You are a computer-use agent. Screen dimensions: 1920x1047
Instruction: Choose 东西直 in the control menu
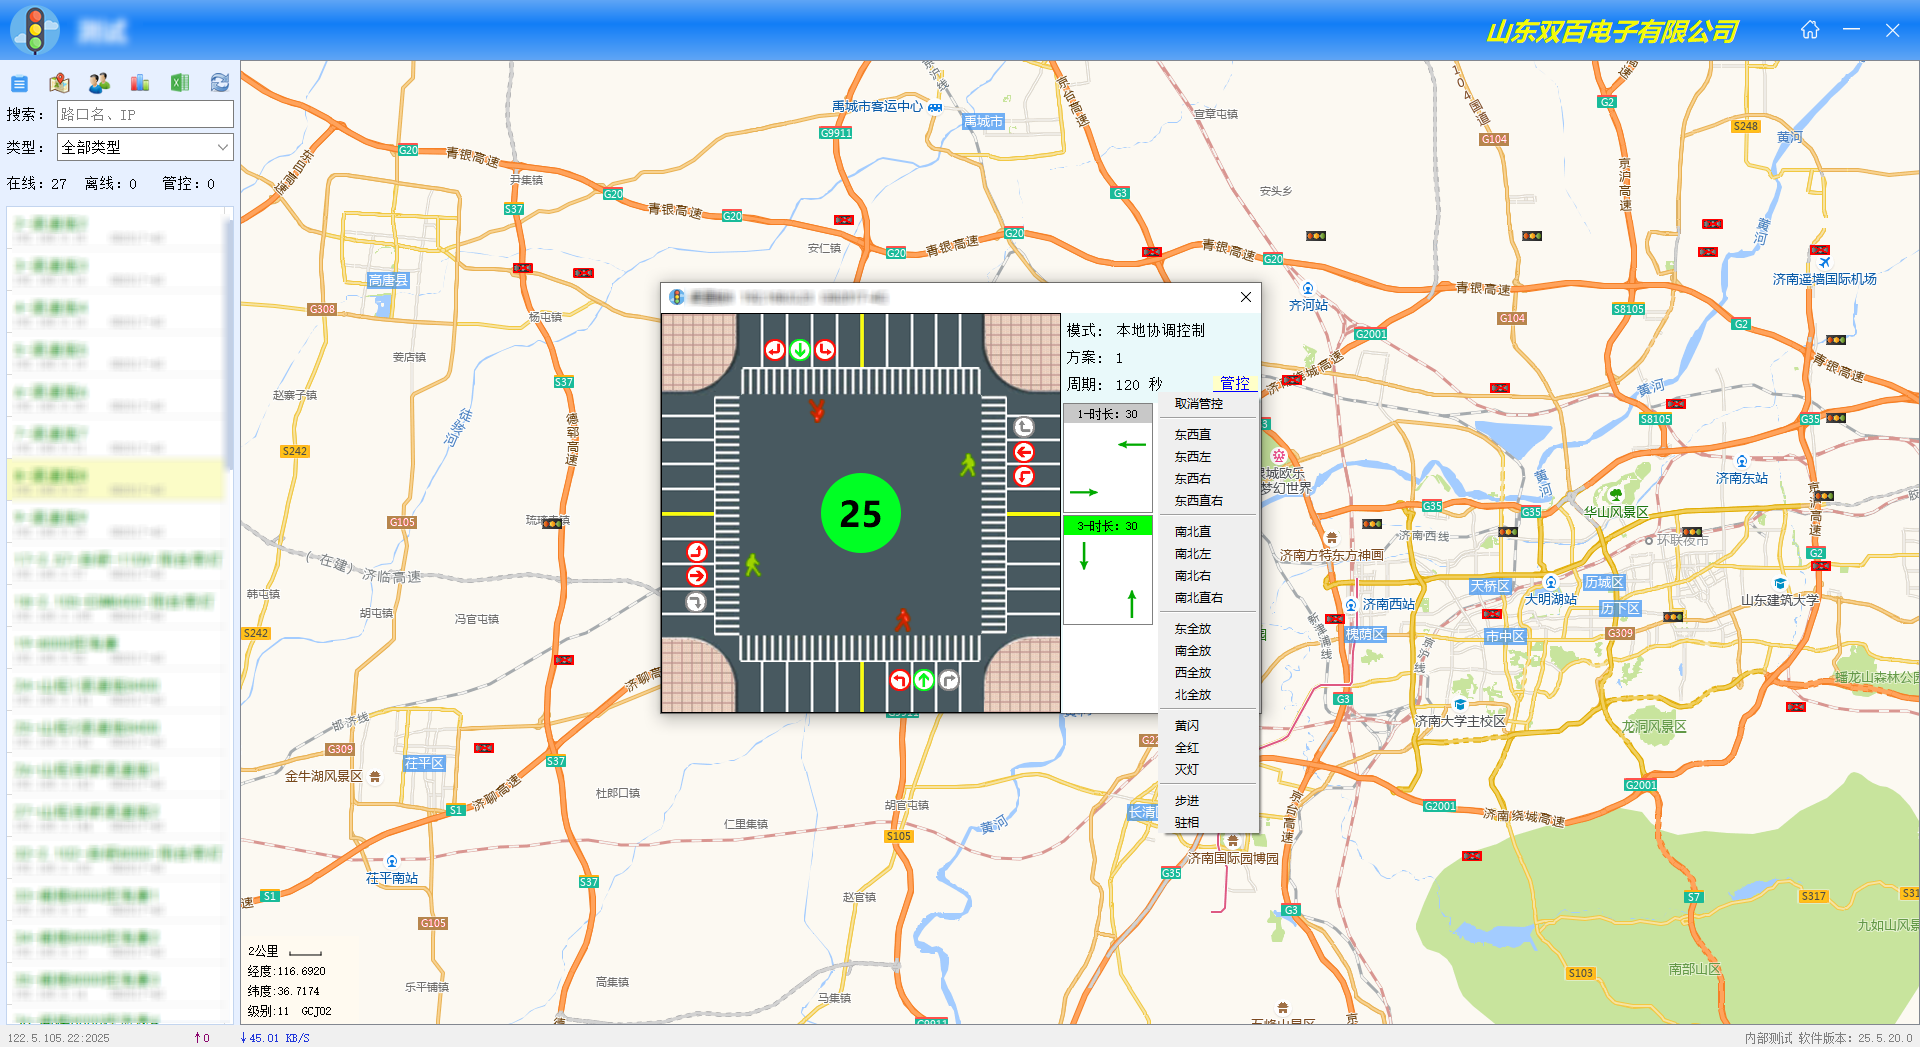[x=1192, y=435]
